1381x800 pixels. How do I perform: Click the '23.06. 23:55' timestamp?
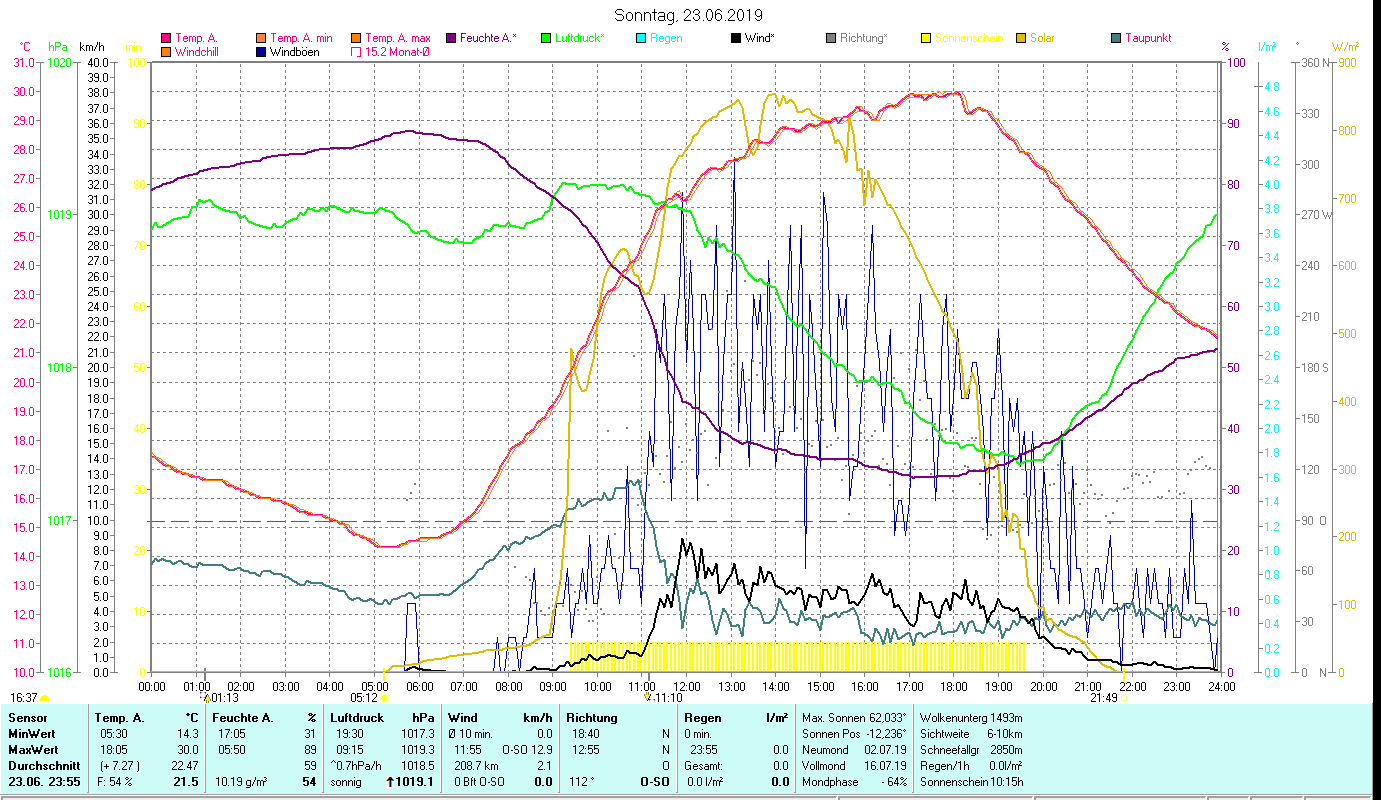point(45,782)
